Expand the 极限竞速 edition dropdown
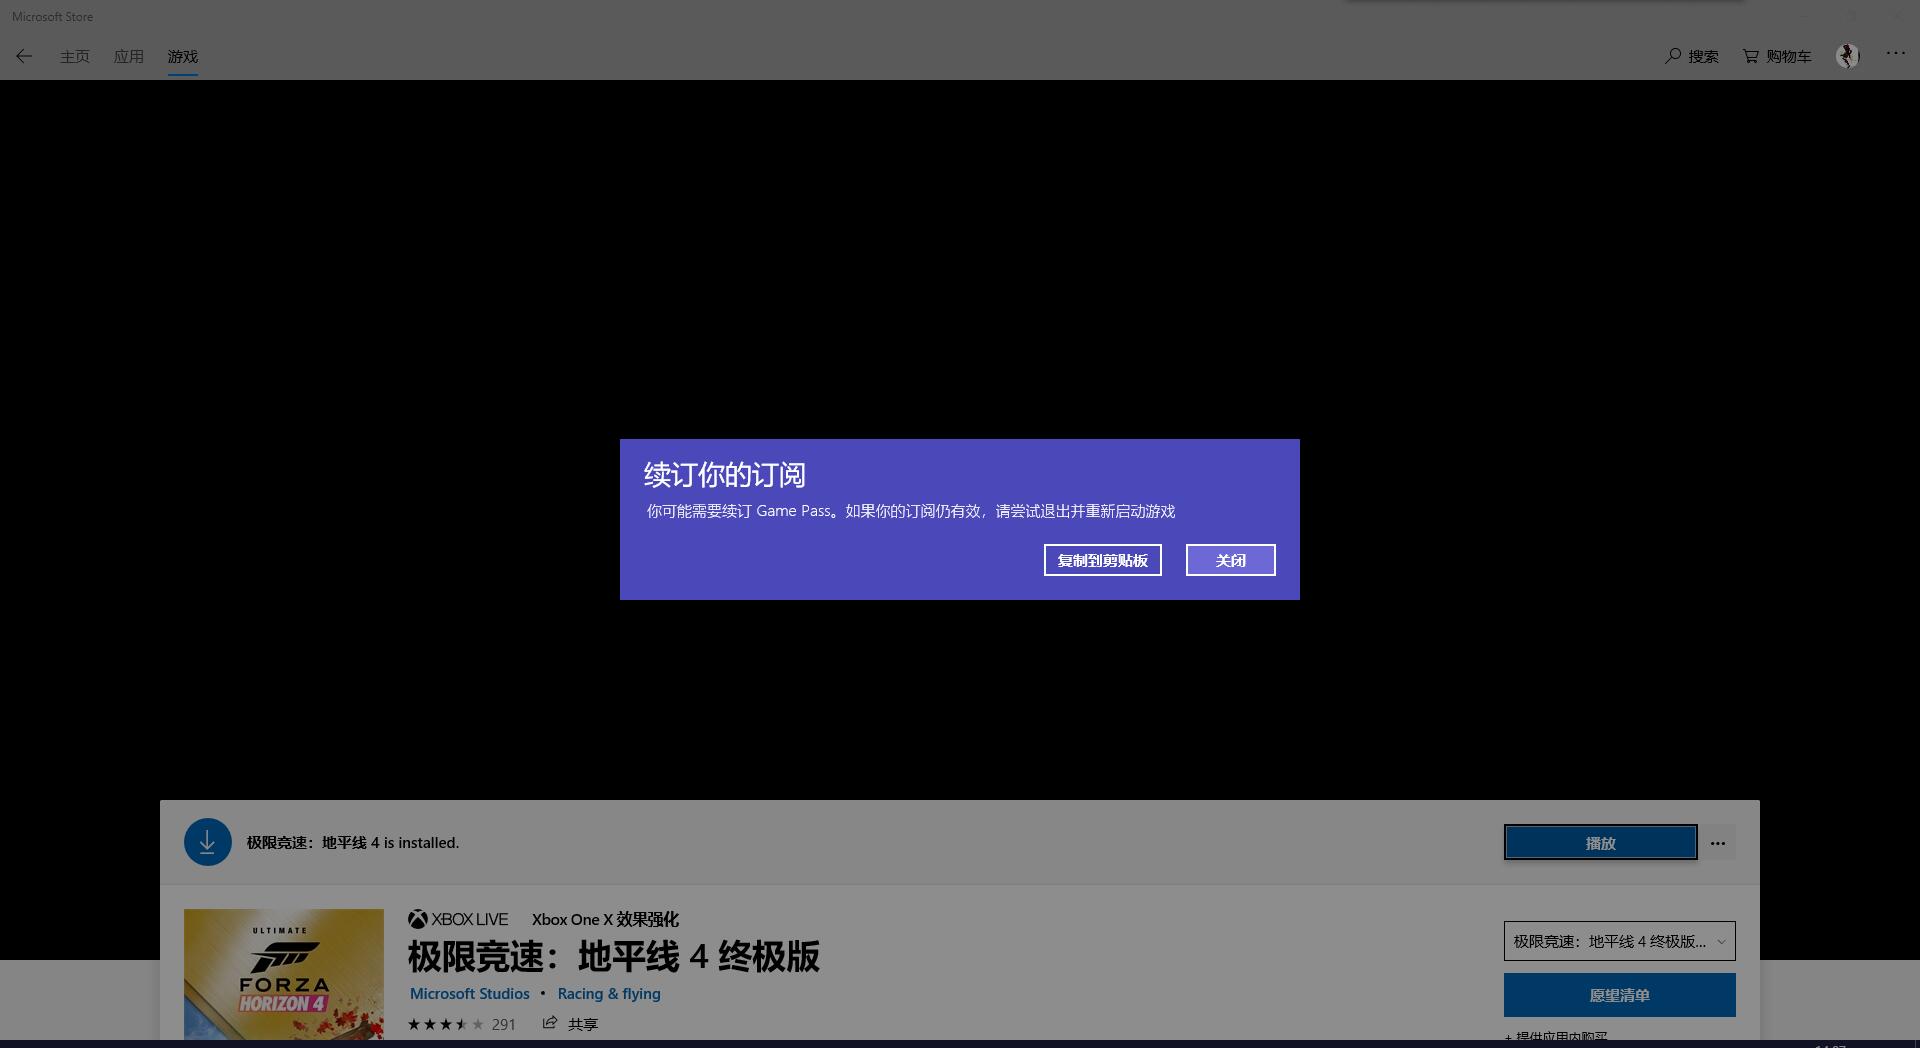Image resolution: width=1920 pixels, height=1048 pixels. [x=1620, y=941]
